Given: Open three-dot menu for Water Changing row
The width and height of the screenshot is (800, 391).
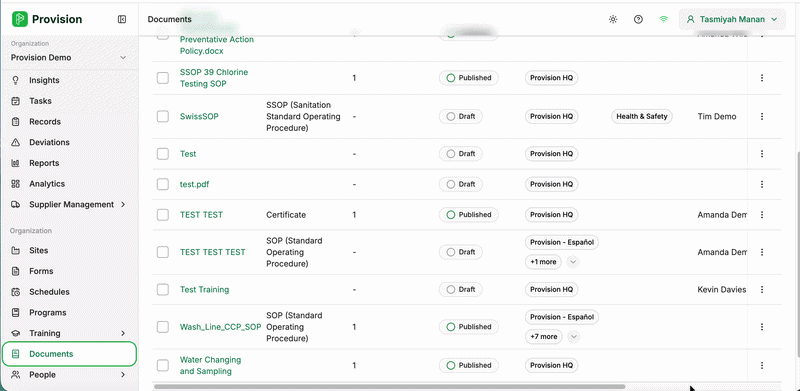Looking at the screenshot, I should (x=762, y=365).
